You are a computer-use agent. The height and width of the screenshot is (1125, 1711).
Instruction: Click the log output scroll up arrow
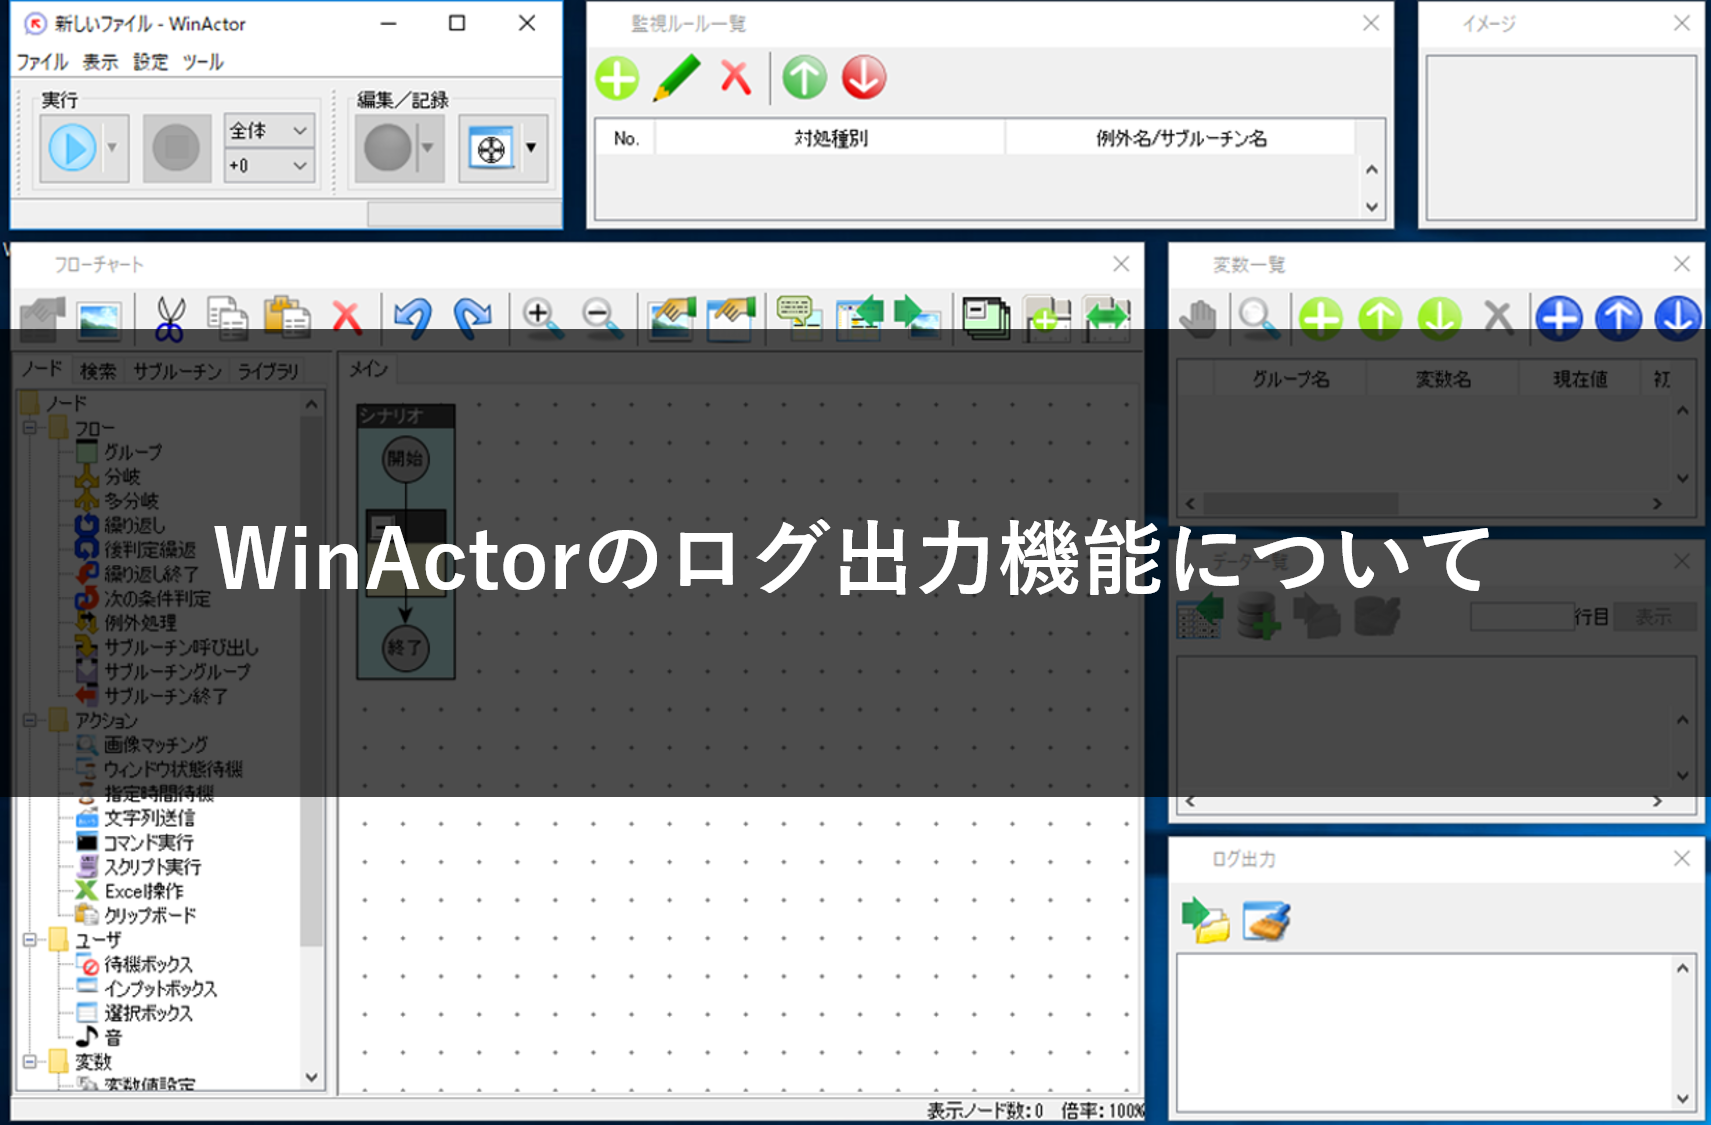[x=1683, y=968]
